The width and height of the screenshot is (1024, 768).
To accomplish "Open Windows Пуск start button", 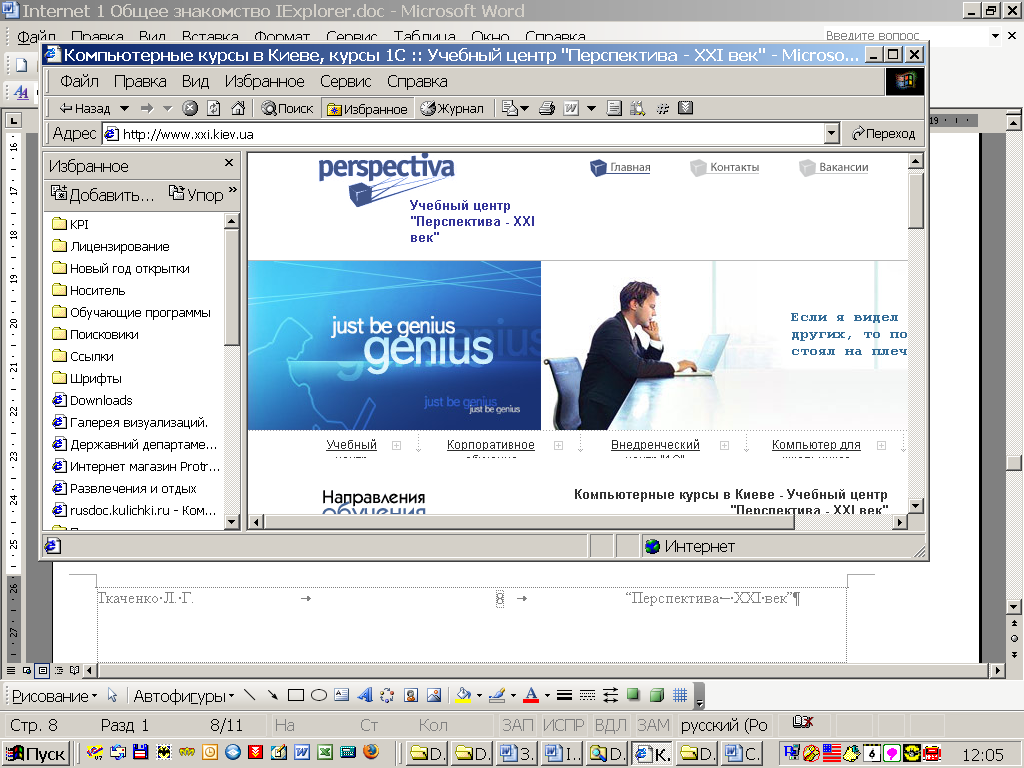I will 36,753.
